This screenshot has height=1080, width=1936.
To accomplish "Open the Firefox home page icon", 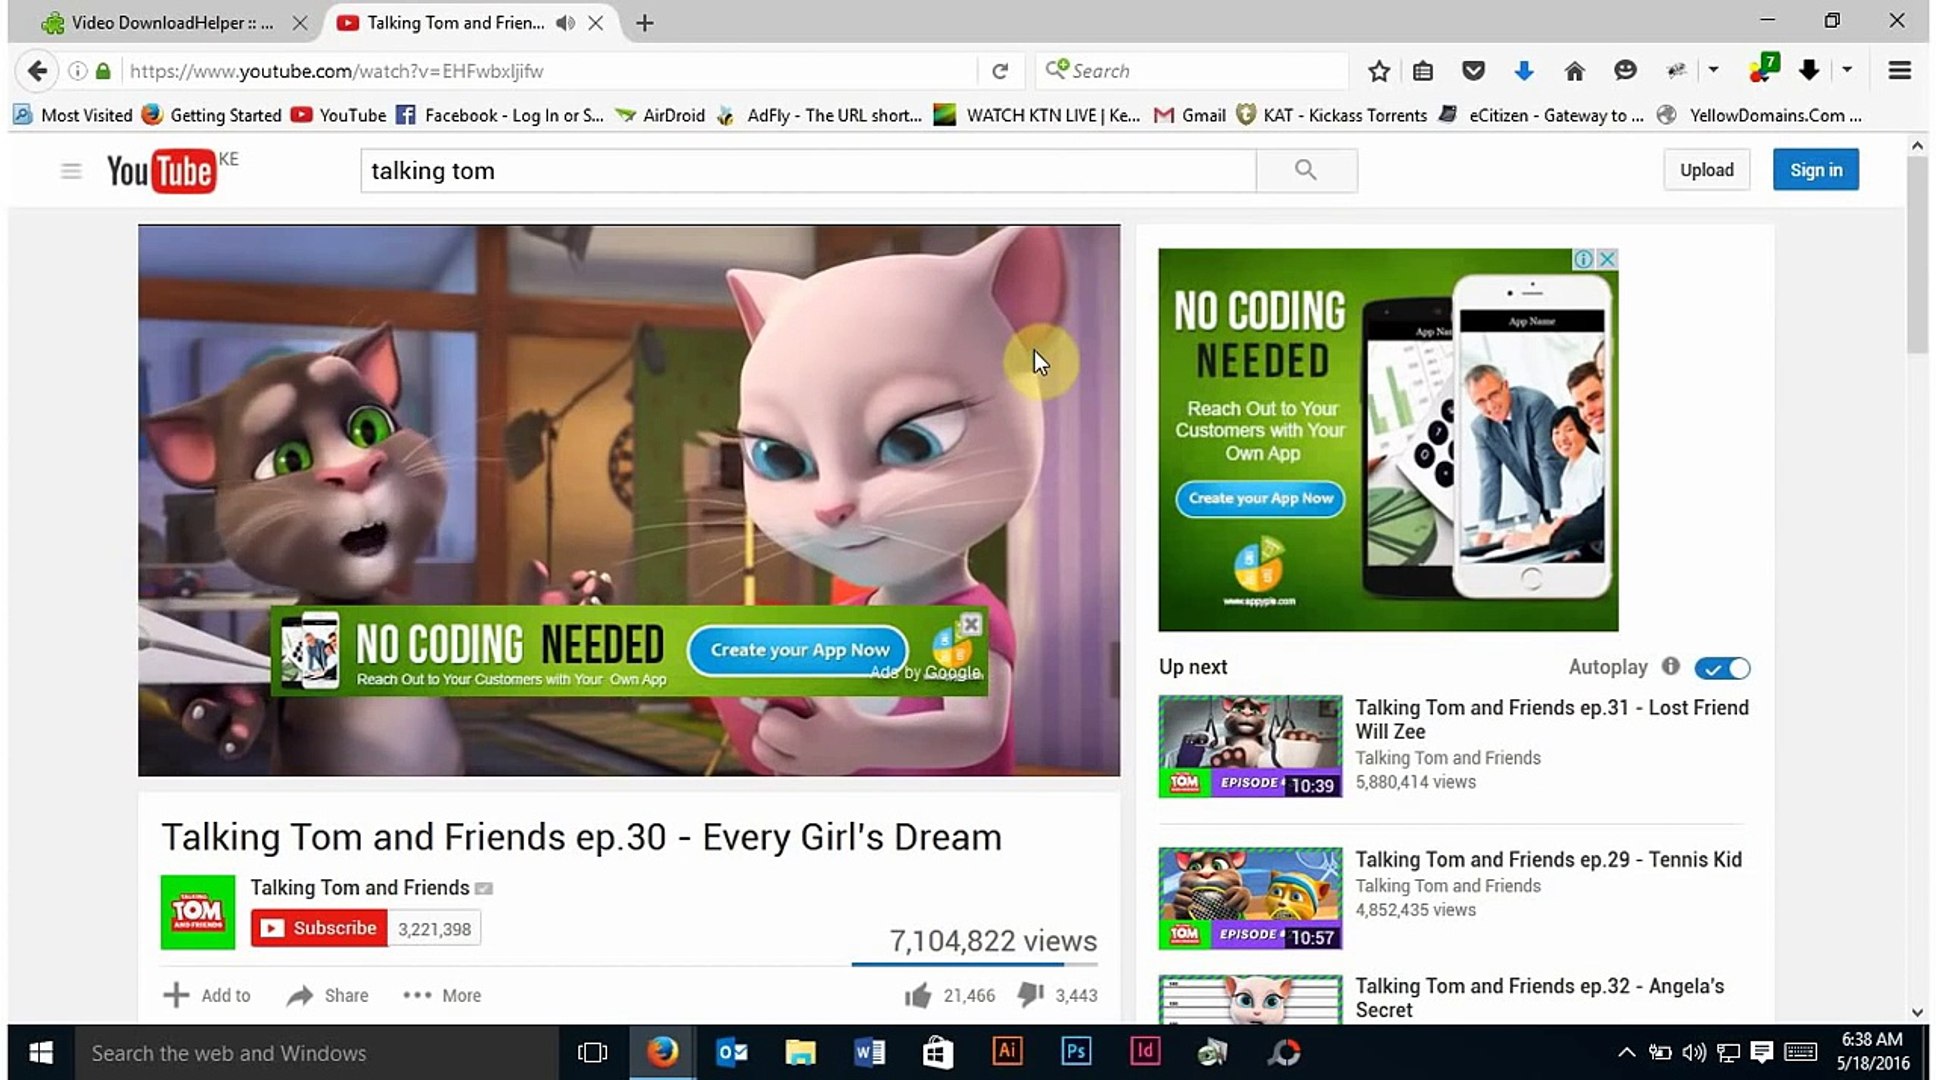I will 1575,70.
